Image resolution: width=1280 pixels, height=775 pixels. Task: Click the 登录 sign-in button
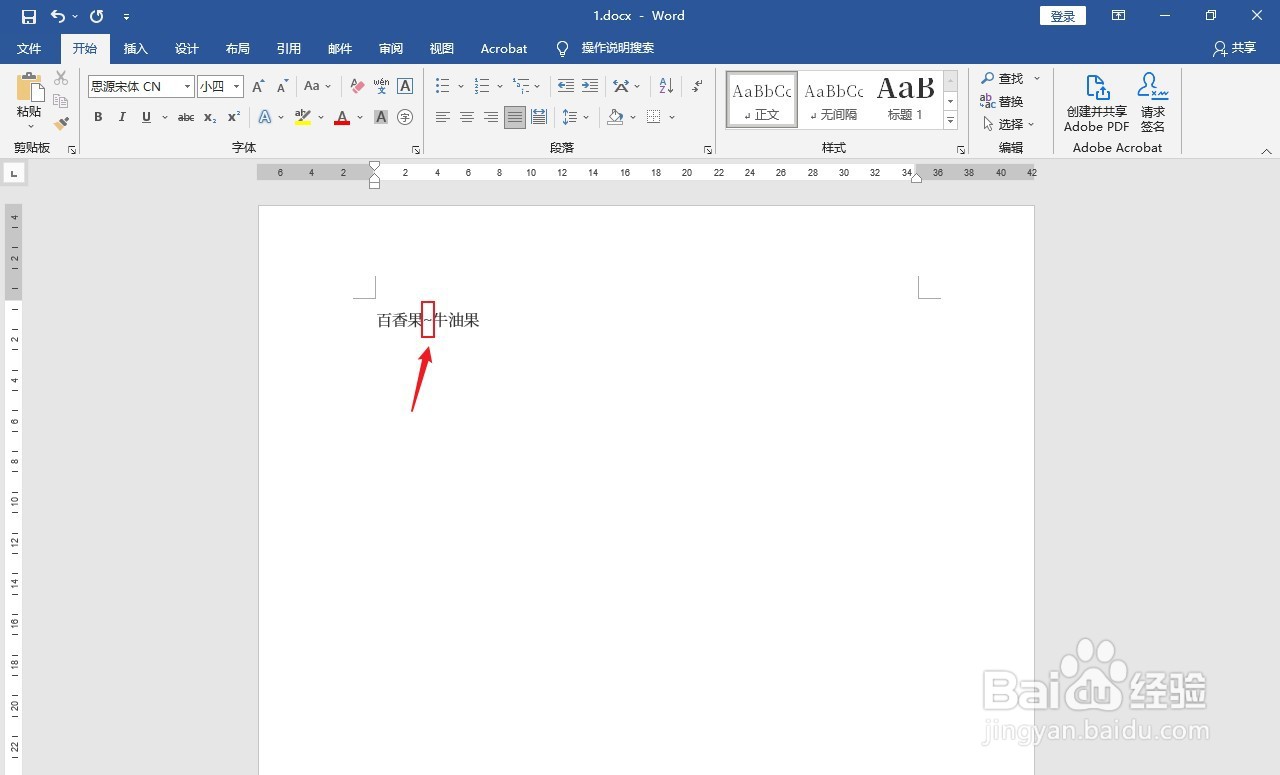tap(1063, 16)
